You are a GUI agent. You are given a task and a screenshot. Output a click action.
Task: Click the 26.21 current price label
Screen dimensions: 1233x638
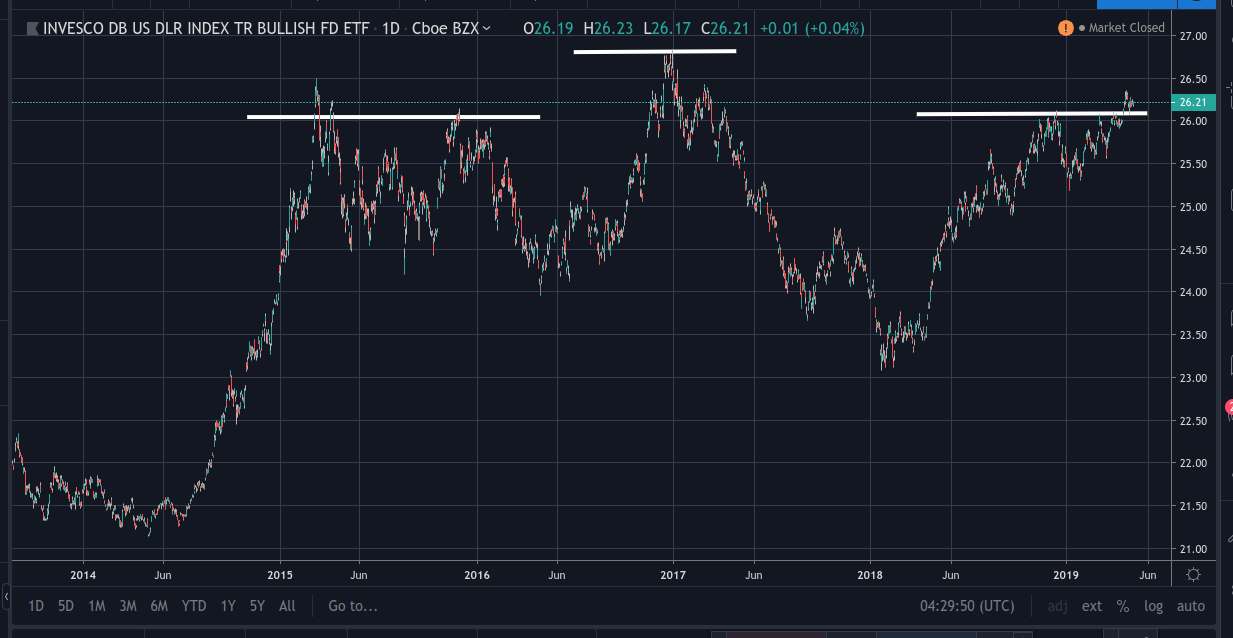pos(1197,102)
